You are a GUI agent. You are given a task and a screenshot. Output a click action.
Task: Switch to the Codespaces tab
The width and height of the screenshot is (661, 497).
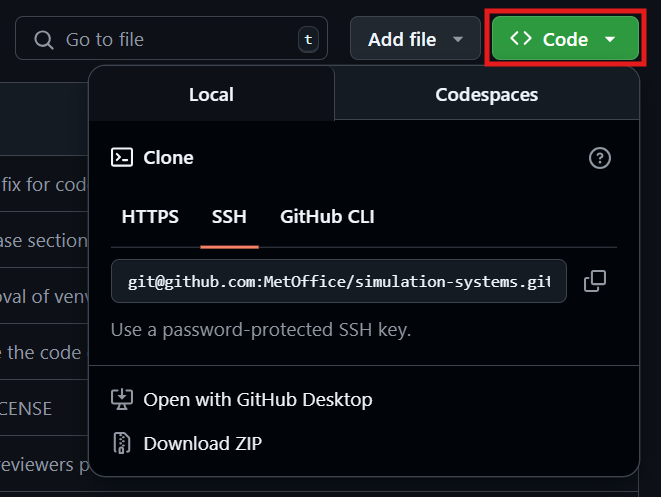click(x=486, y=95)
